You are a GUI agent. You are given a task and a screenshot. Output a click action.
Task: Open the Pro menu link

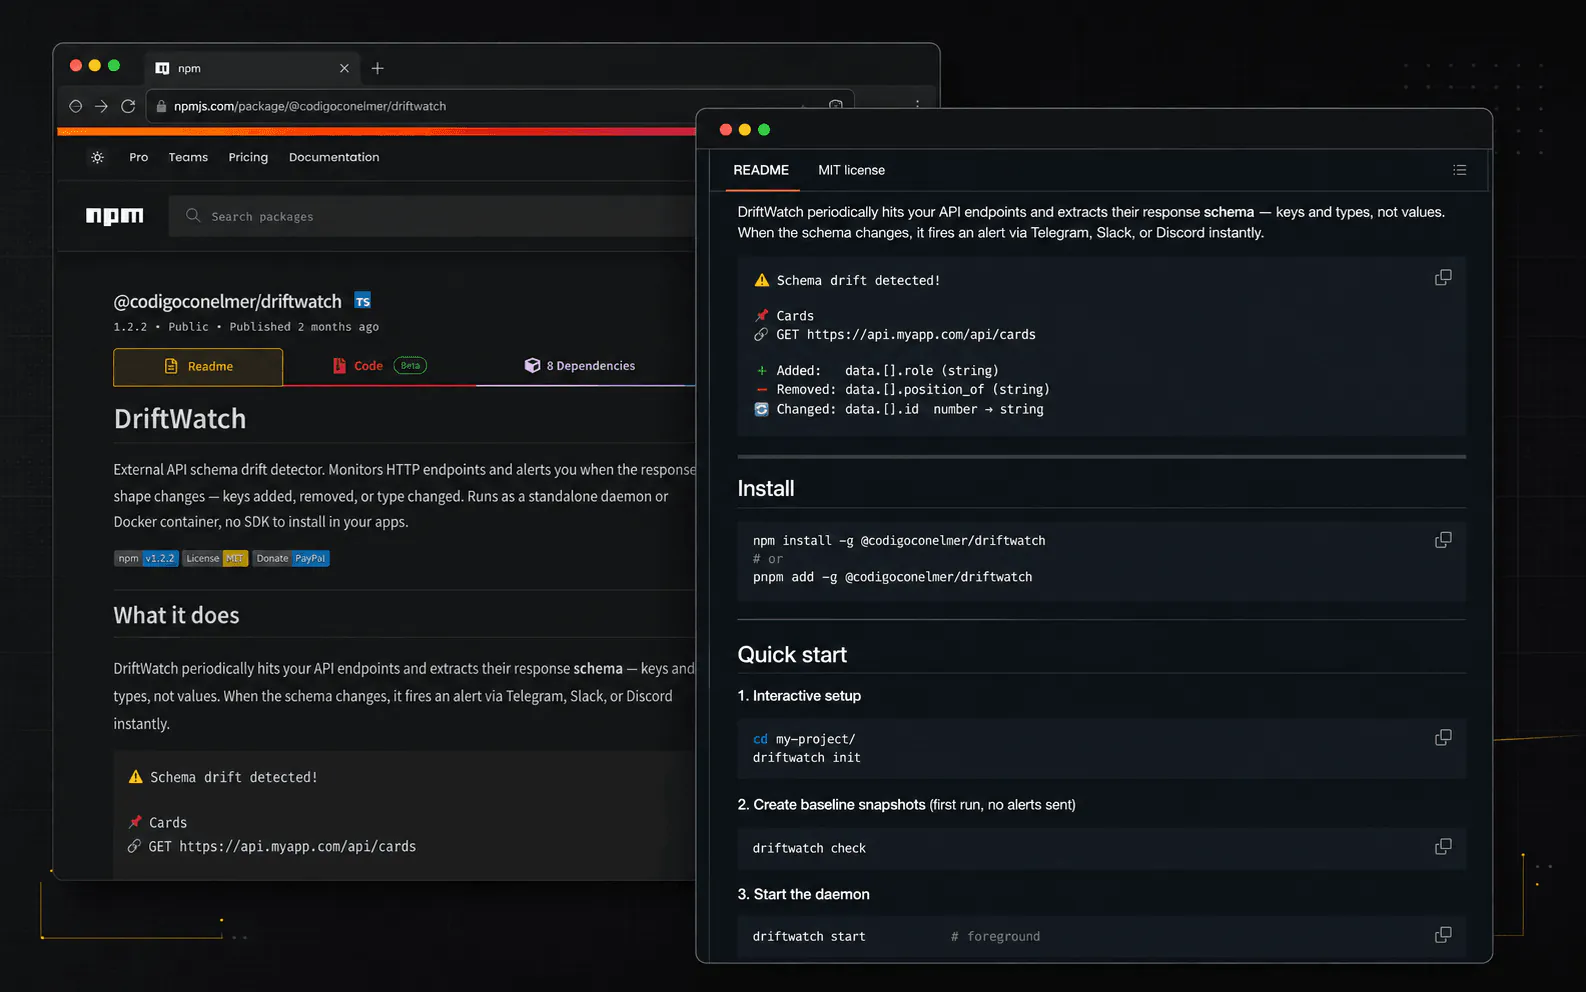[x=138, y=157]
